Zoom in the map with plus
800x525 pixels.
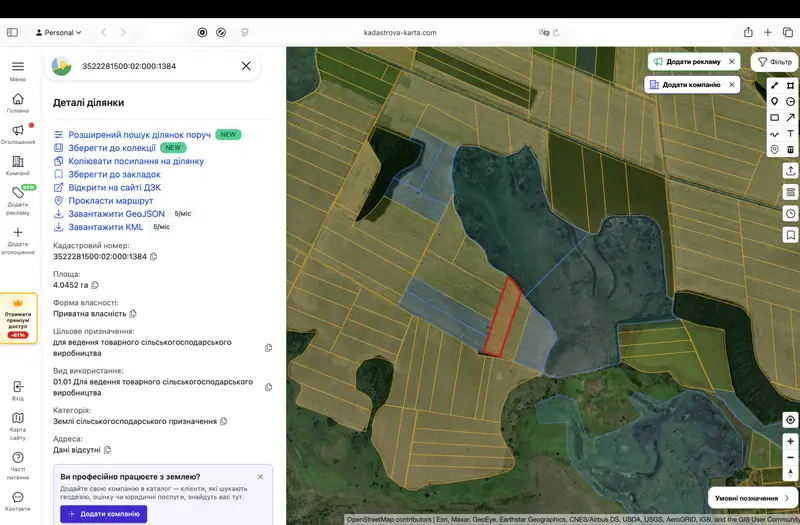point(790,441)
